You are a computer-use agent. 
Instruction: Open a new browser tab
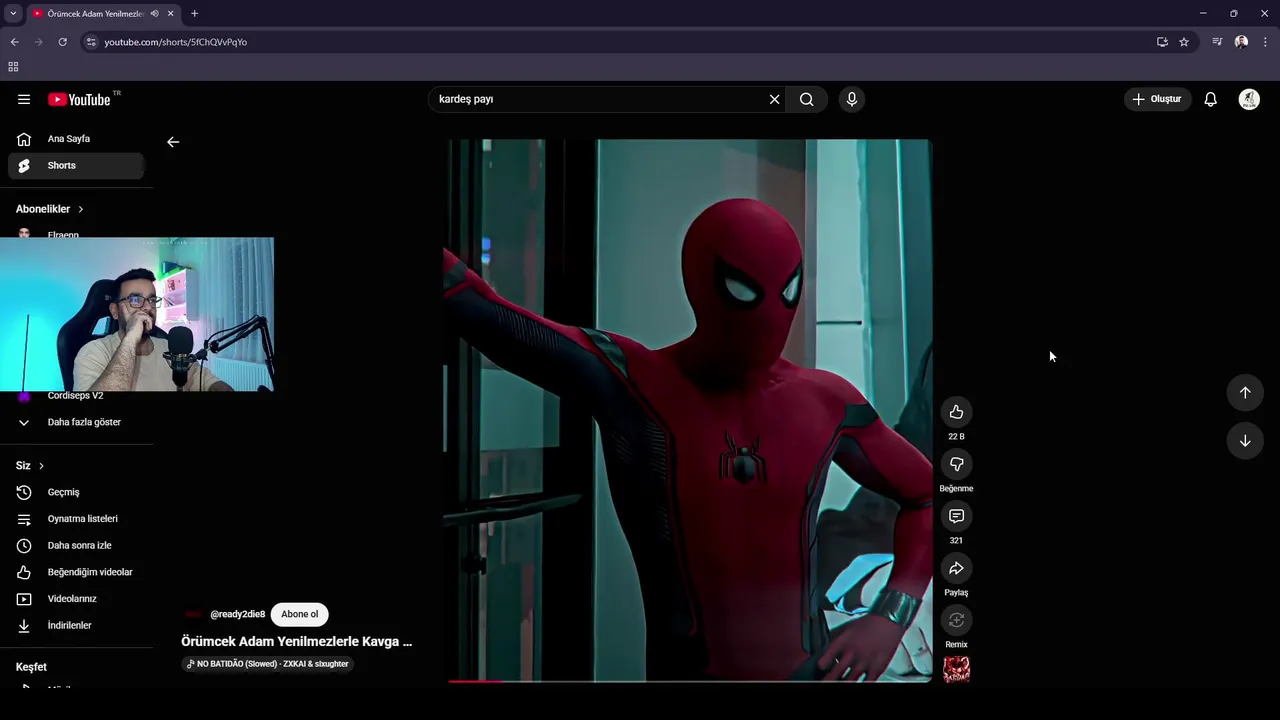pos(194,13)
